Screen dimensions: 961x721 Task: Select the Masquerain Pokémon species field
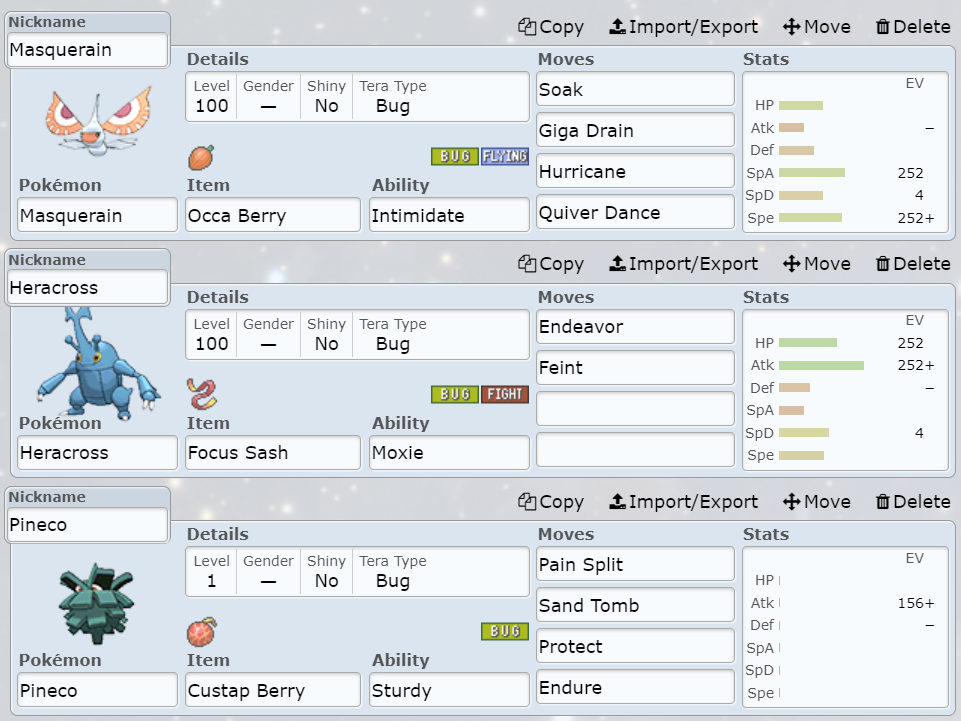97,215
